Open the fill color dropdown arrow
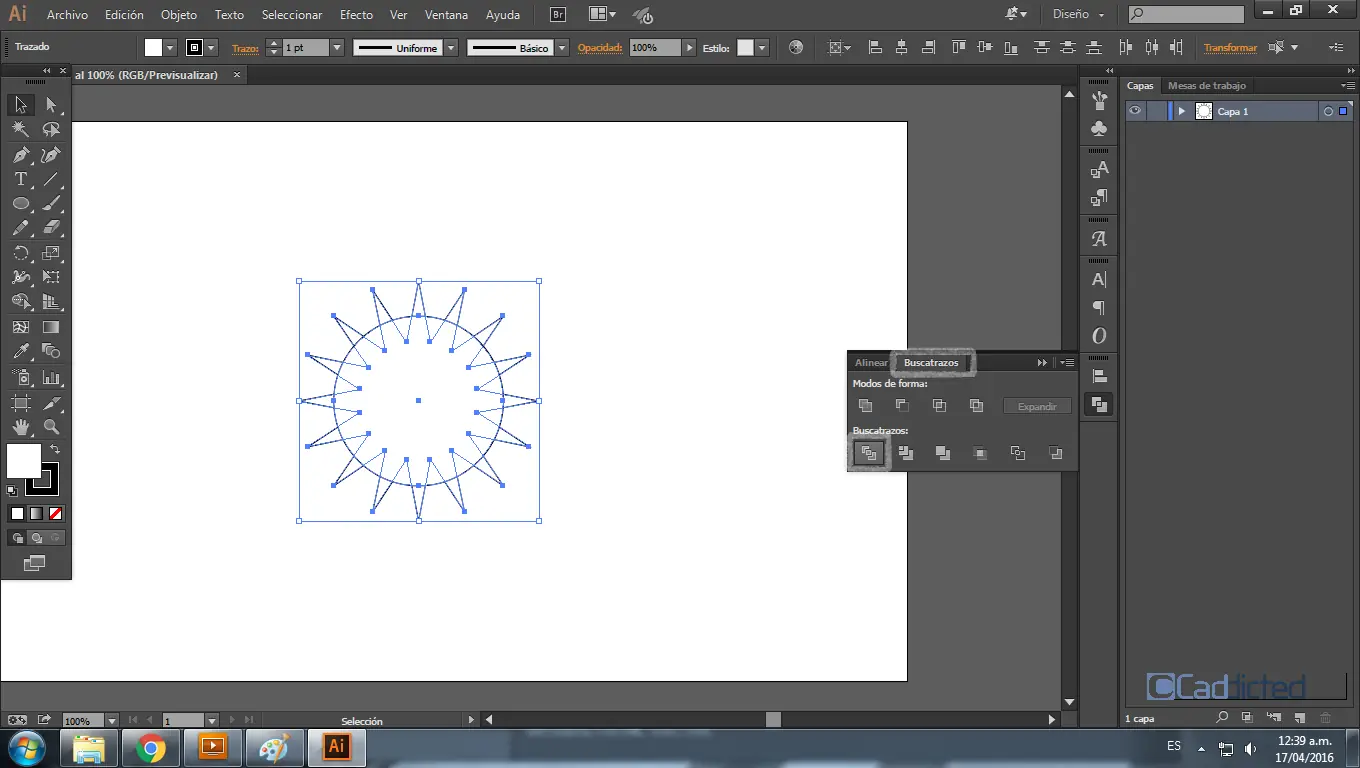 coord(170,48)
